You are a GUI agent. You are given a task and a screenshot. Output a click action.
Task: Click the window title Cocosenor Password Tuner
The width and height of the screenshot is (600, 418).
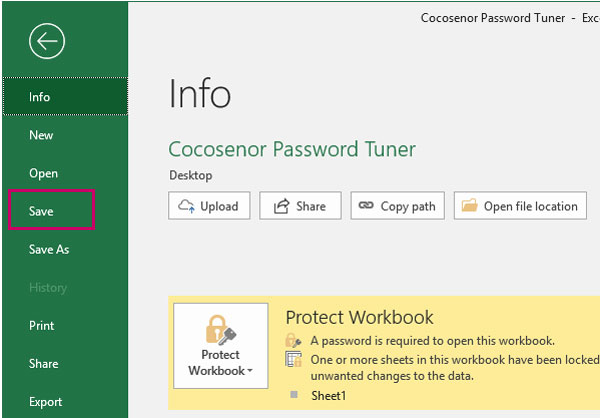coord(492,18)
